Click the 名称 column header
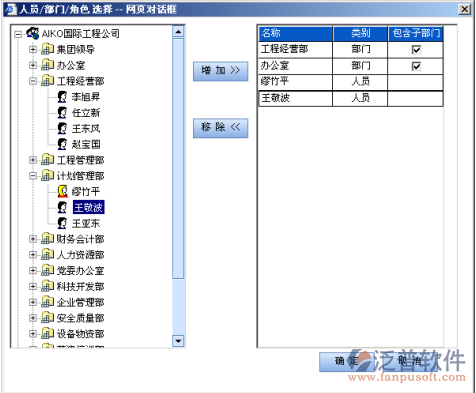 click(296, 33)
